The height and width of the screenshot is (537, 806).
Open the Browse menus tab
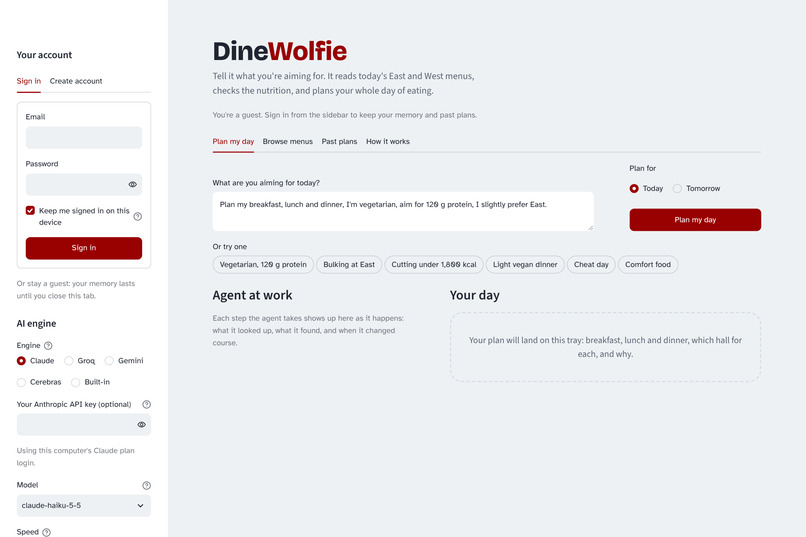tap(288, 142)
